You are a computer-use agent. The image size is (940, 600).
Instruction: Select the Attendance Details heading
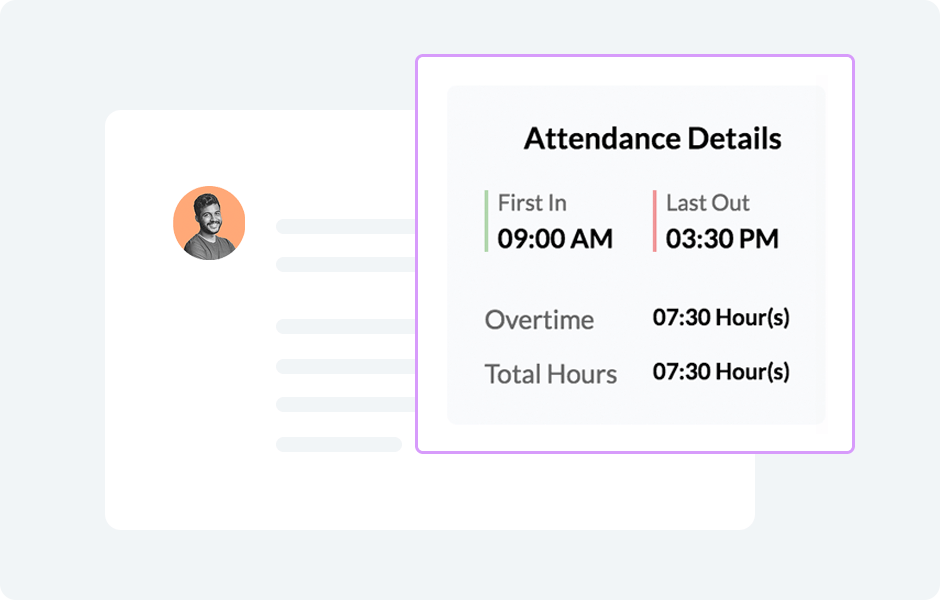coord(652,138)
